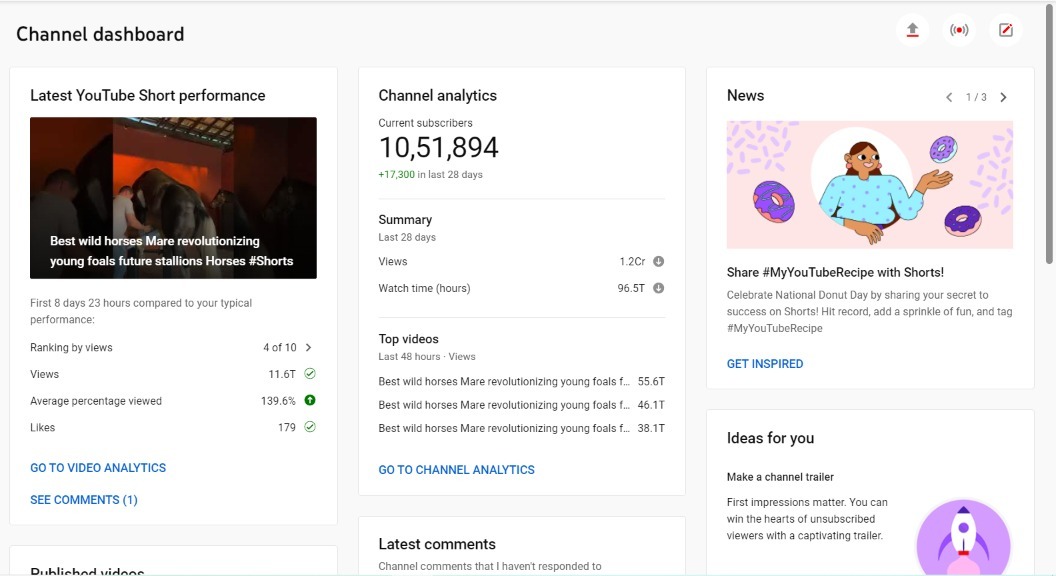The height and width of the screenshot is (576, 1056).
Task: Click the Channel analytics heading
Action: 438,96
